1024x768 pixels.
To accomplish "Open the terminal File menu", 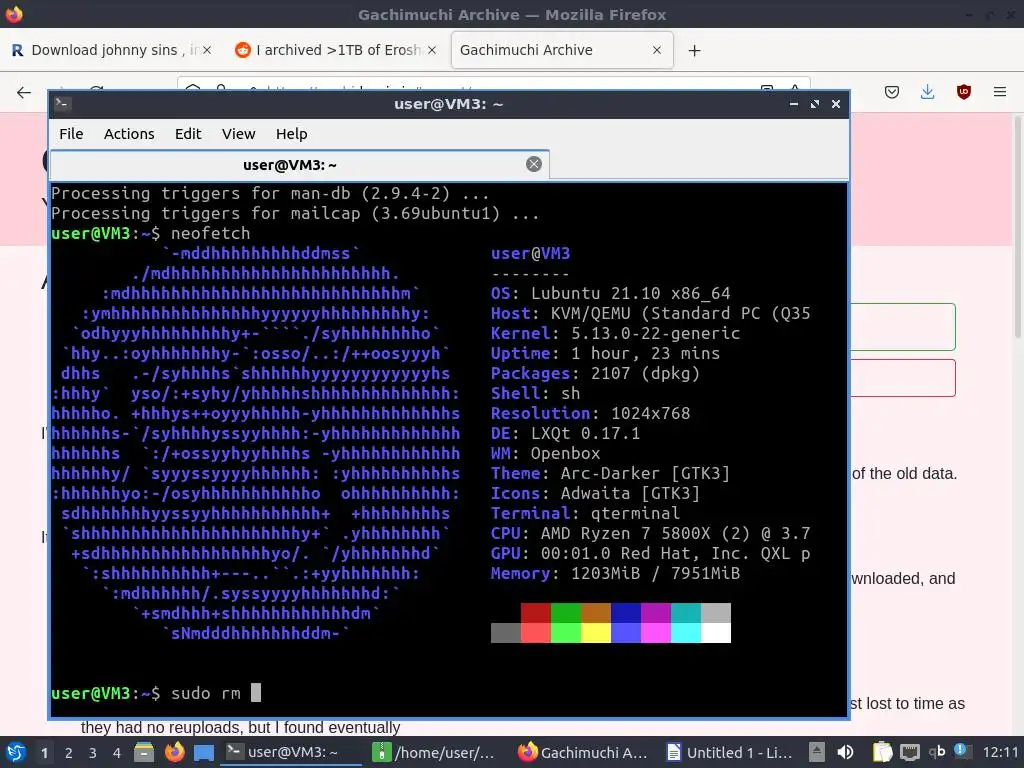I will point(71,134).
